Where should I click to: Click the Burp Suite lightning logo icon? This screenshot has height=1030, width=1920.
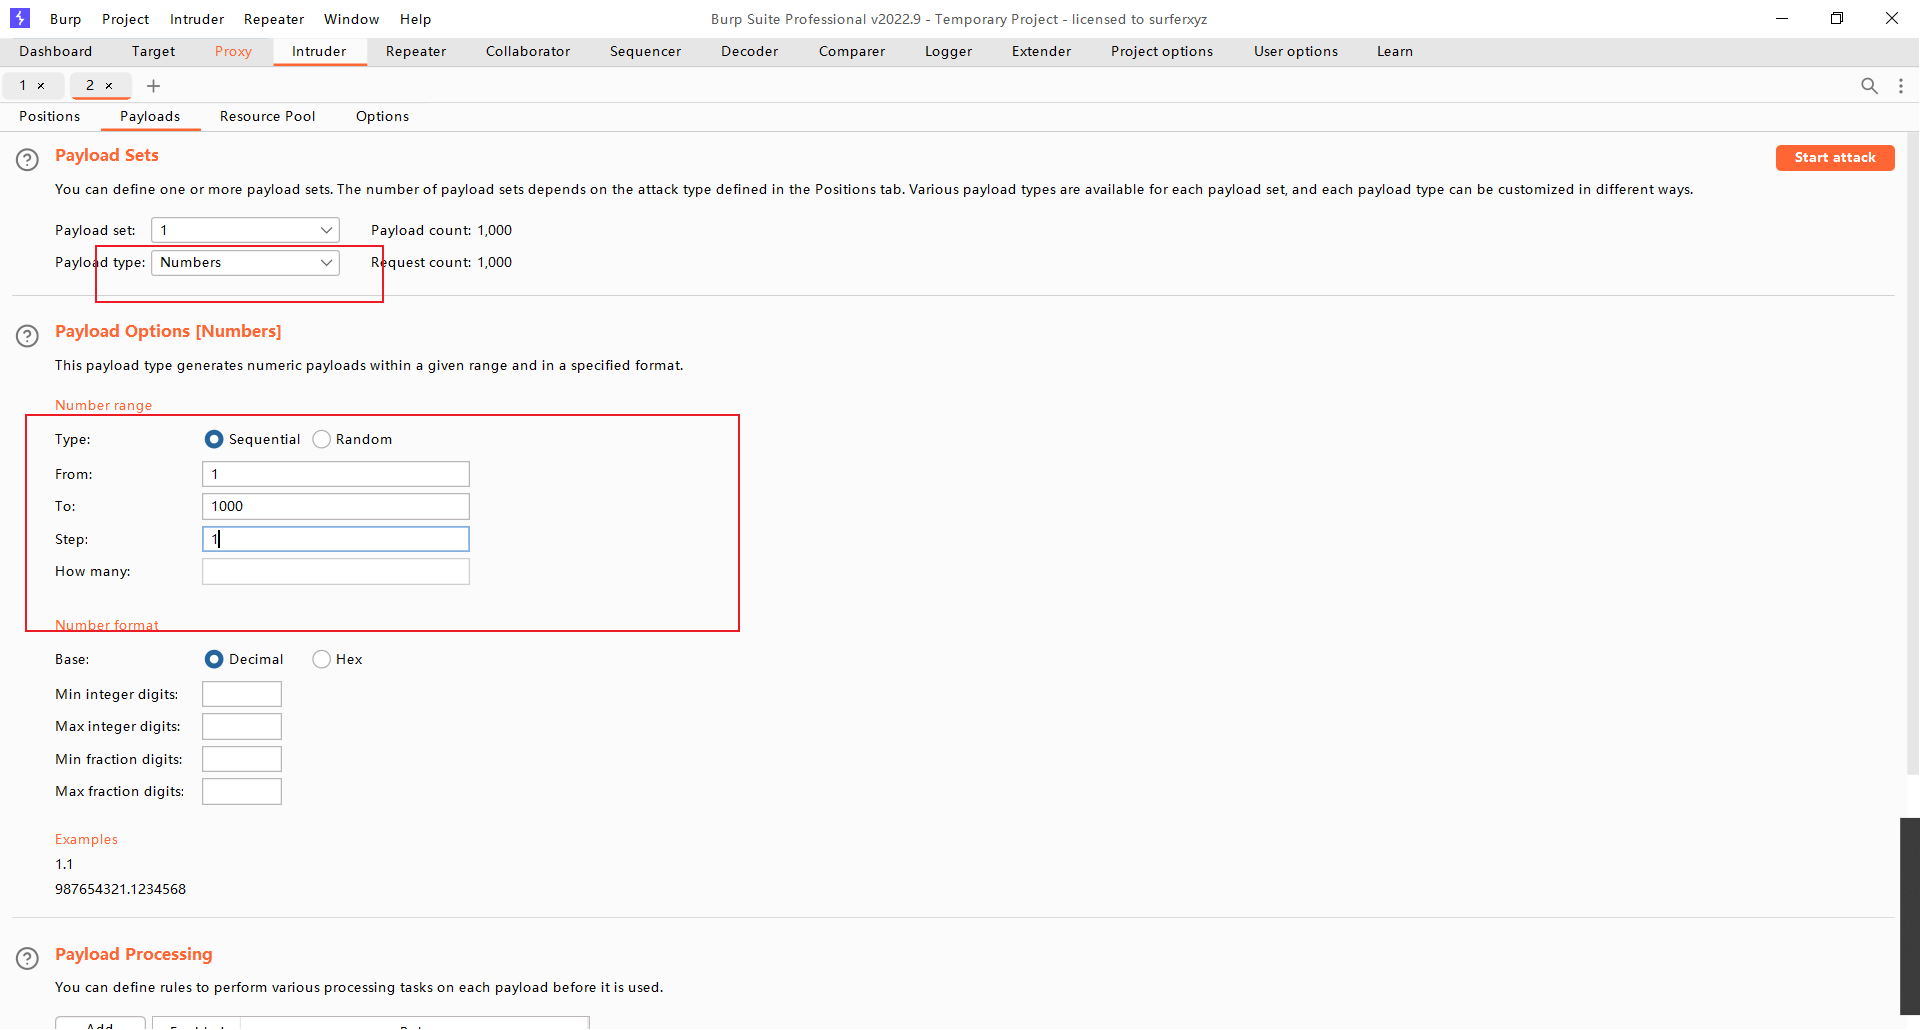point(20,18)
